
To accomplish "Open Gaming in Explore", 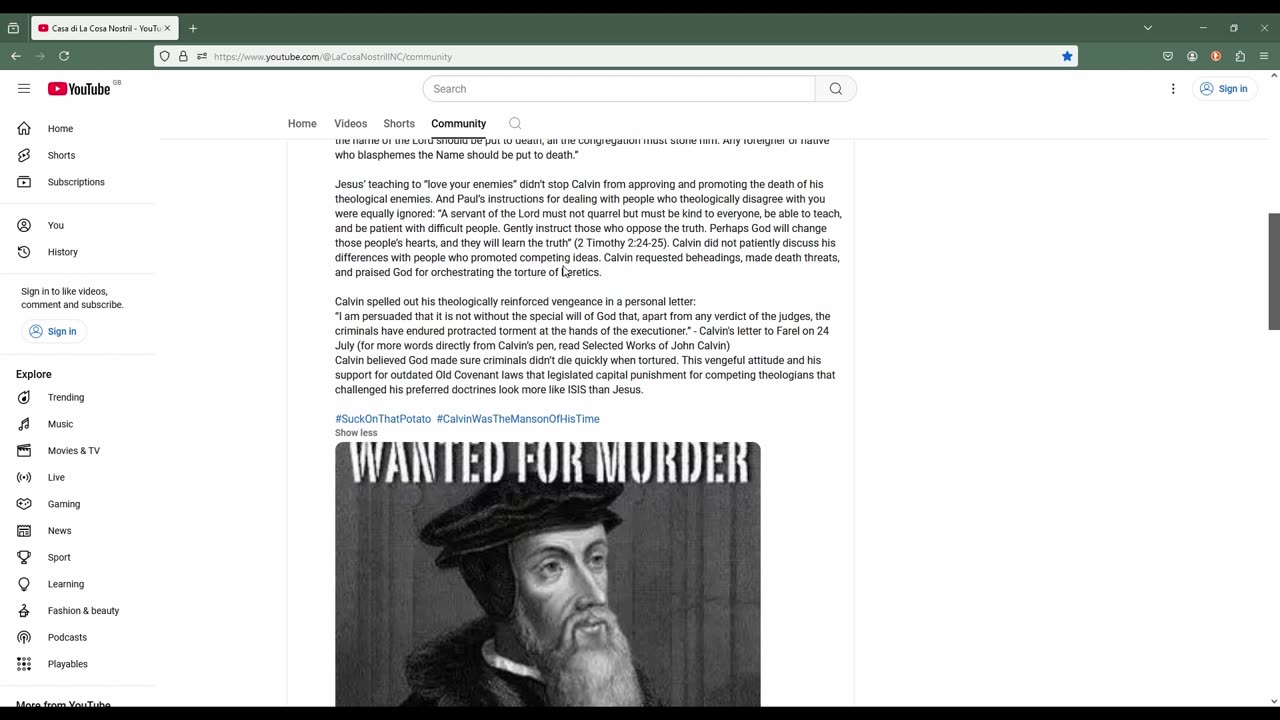I will 64,504.
